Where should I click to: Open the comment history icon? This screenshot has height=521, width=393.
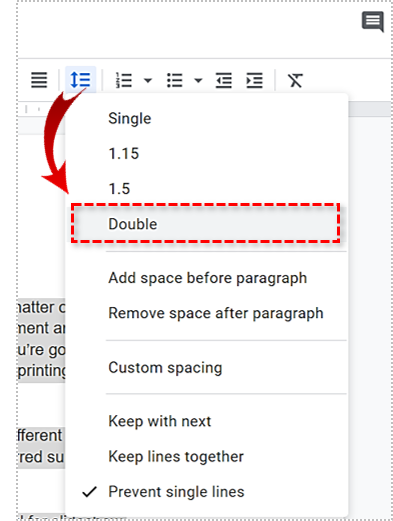click(x=373, y=22)
